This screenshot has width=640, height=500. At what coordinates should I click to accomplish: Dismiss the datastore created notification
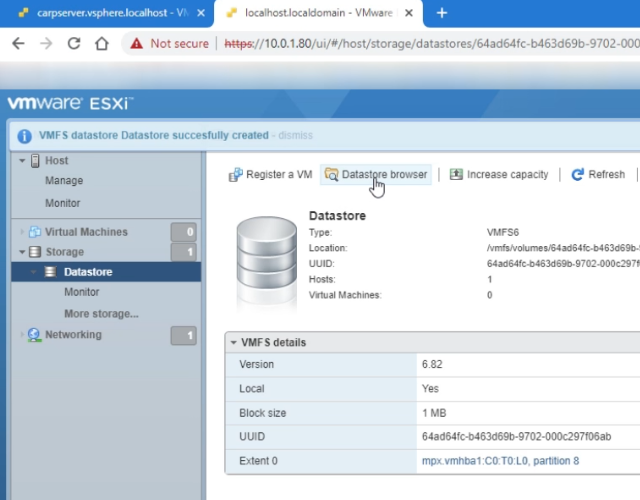(x=296, y=135)
